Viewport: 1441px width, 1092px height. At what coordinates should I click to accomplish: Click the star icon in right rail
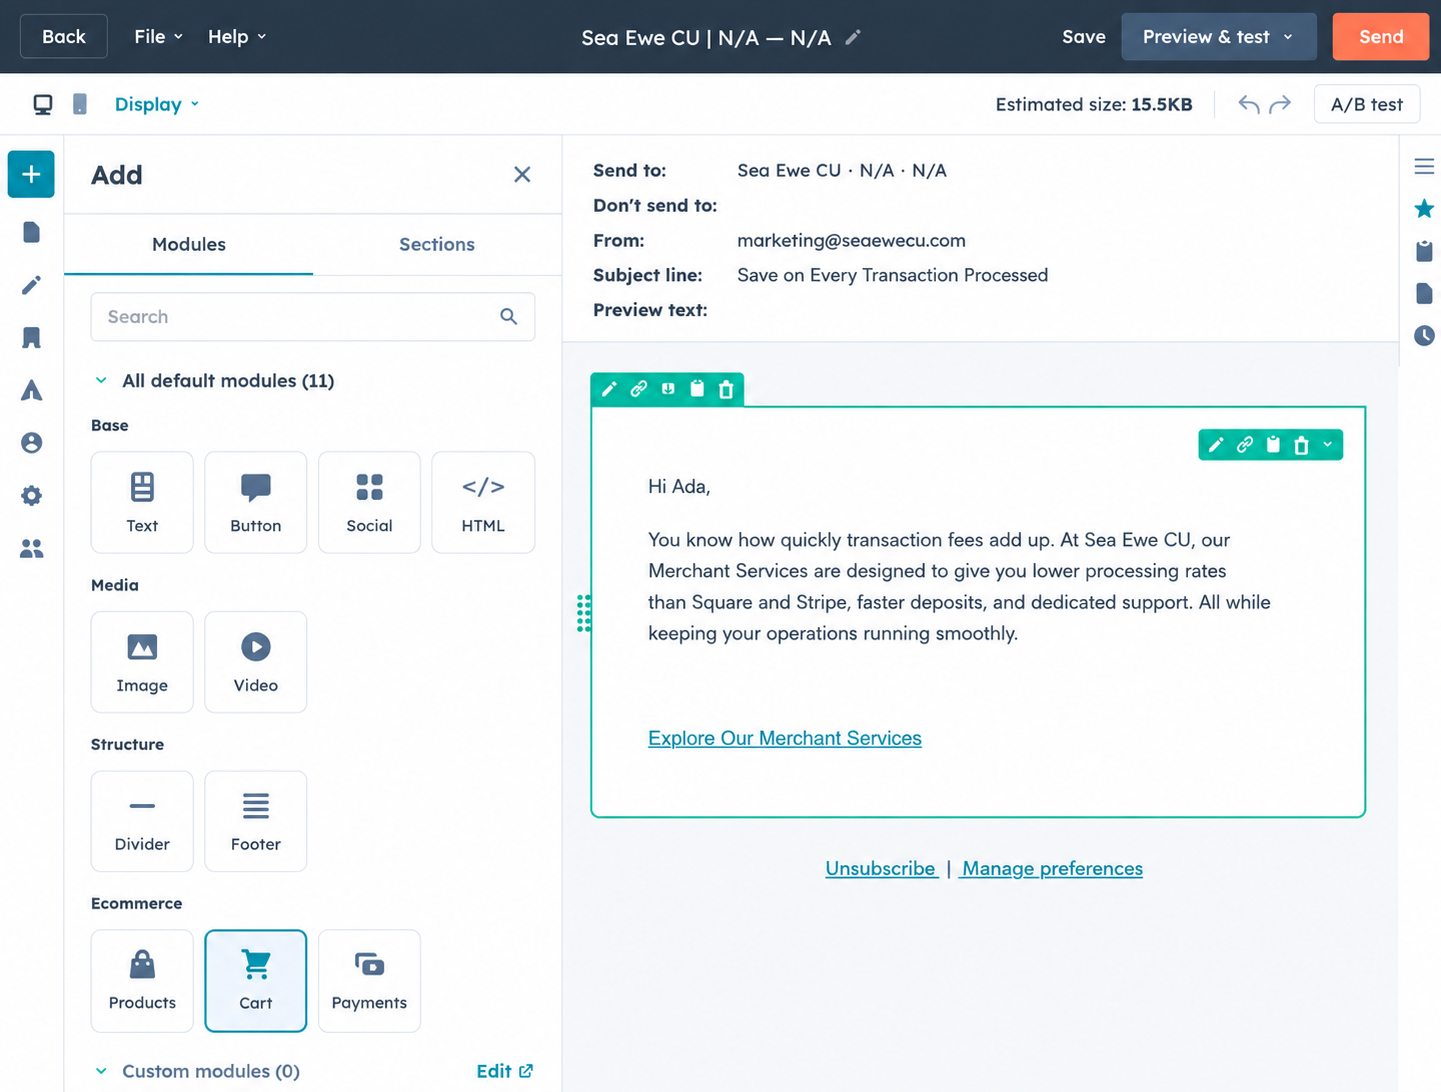click(x=1424, y=208)
